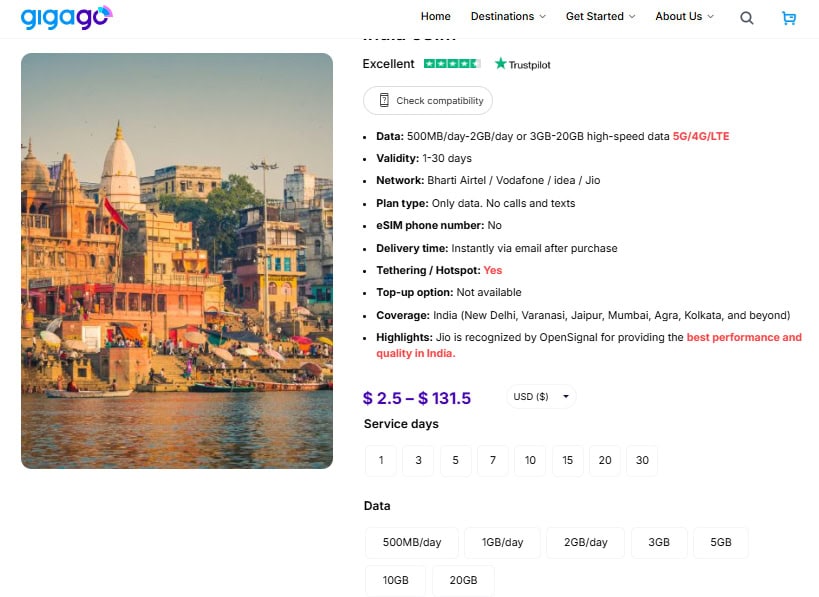Image resolution: width=819 pixels, height=597 pixels.
Task: Expand the About Us menu
Action: coord(684,16)
